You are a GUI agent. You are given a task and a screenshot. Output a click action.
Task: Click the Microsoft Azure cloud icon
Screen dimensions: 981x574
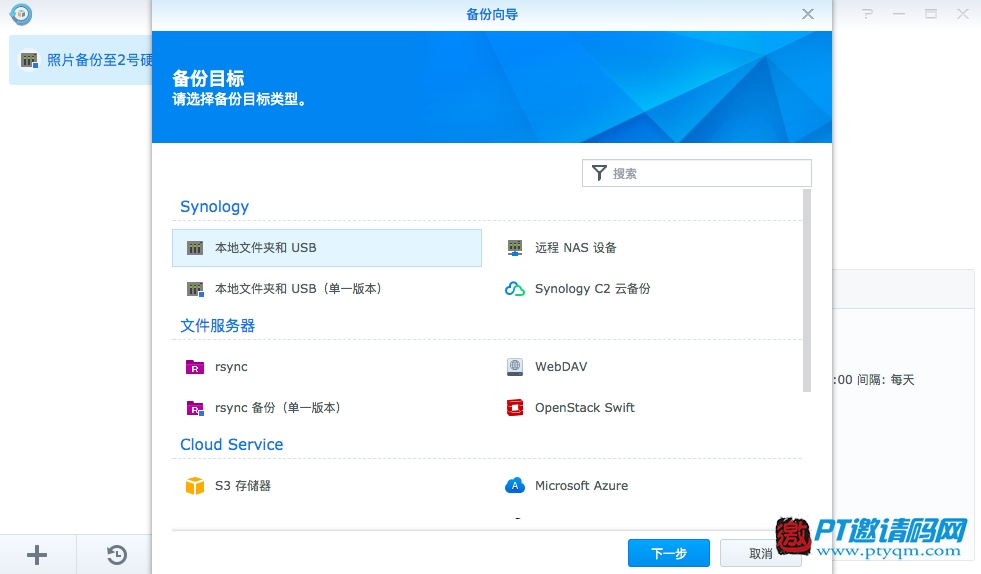515,486
